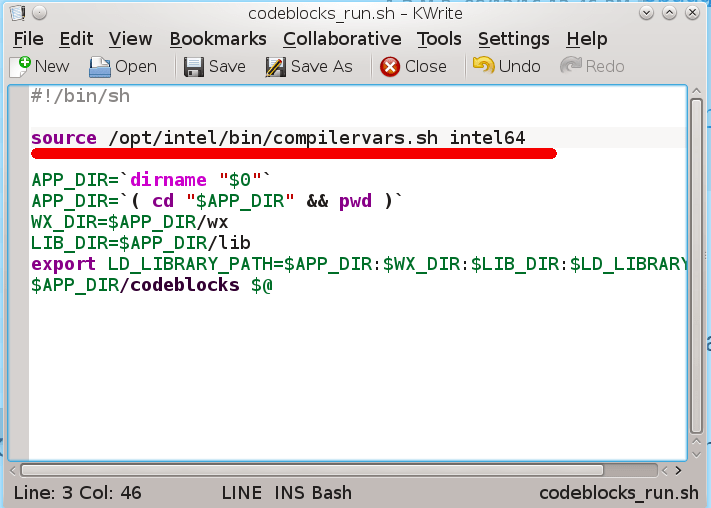
Task: Open the File menu
Action: (x=28, y=39)
